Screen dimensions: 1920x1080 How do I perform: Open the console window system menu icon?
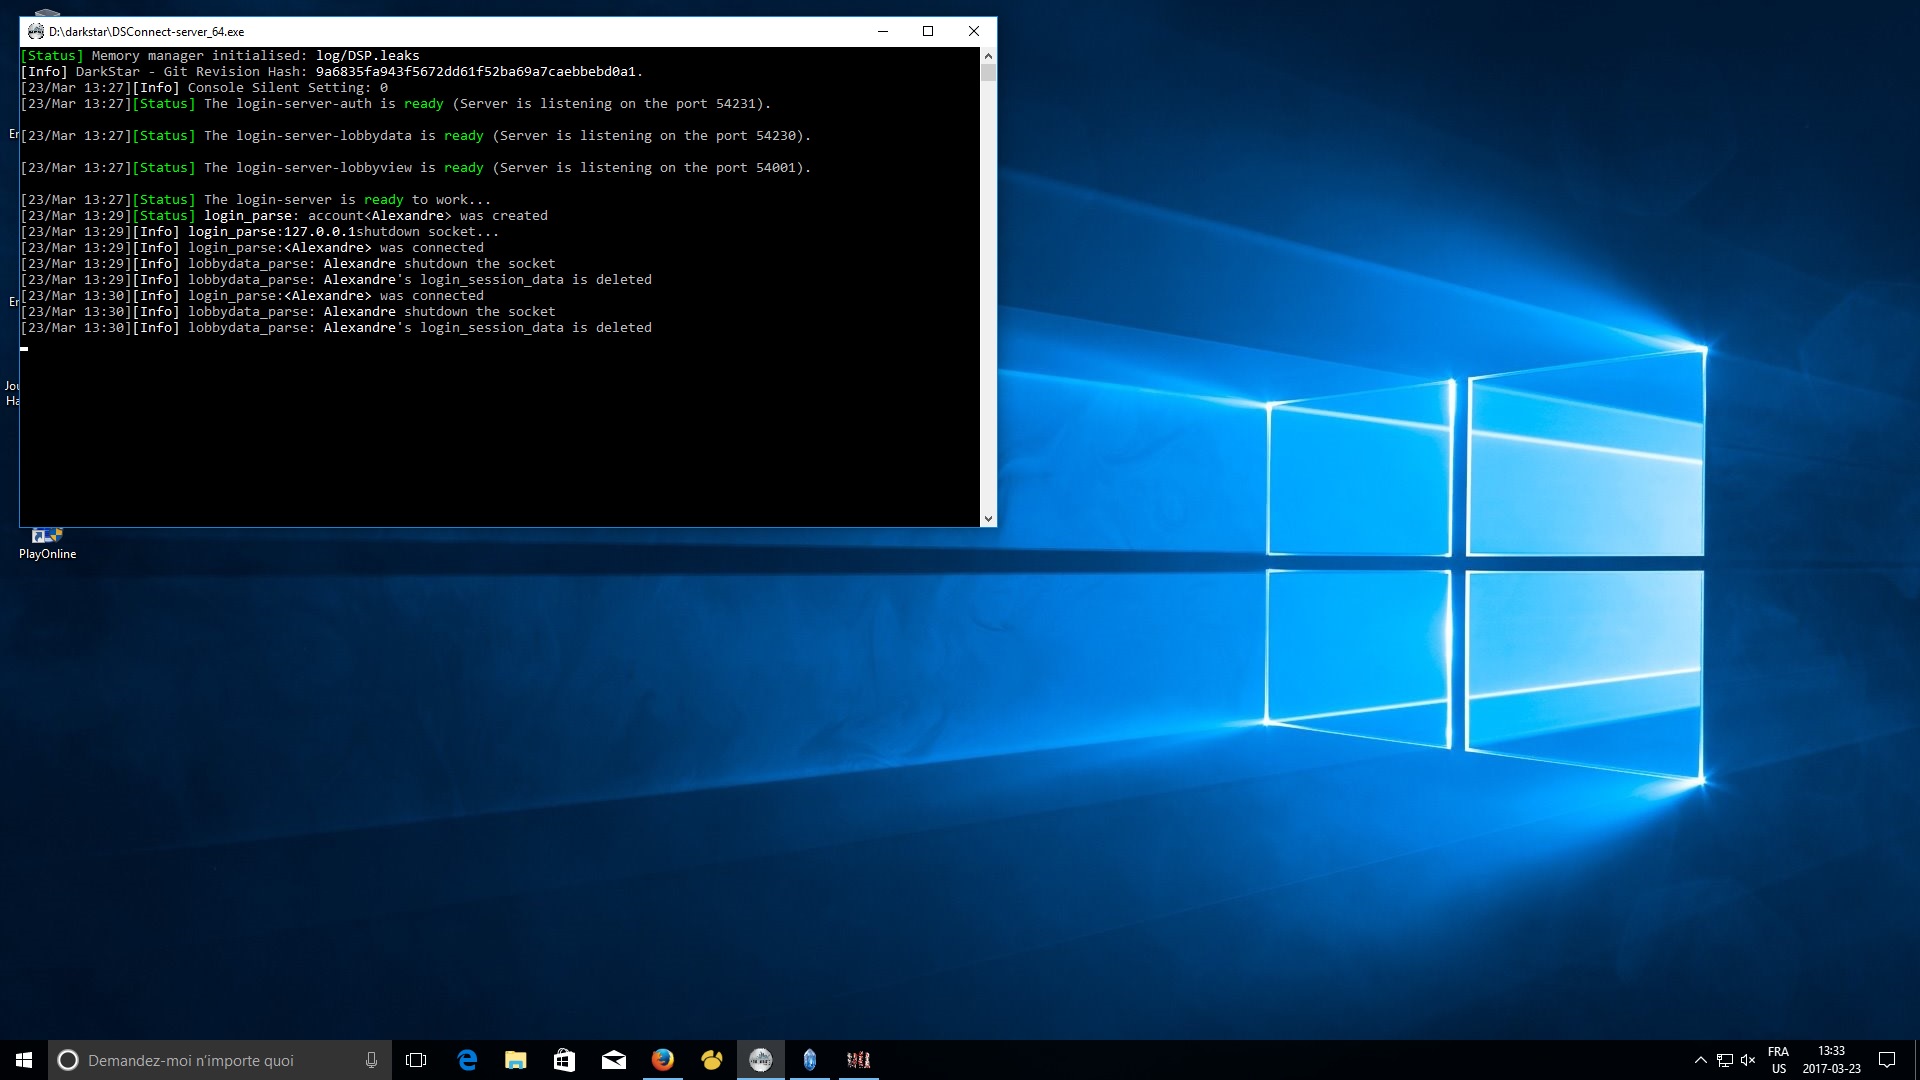click(x=36, y=31)
